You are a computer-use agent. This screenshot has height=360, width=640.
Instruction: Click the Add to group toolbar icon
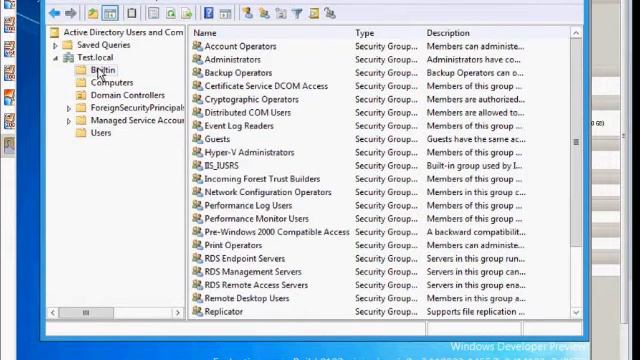click(x=330, y=13)
